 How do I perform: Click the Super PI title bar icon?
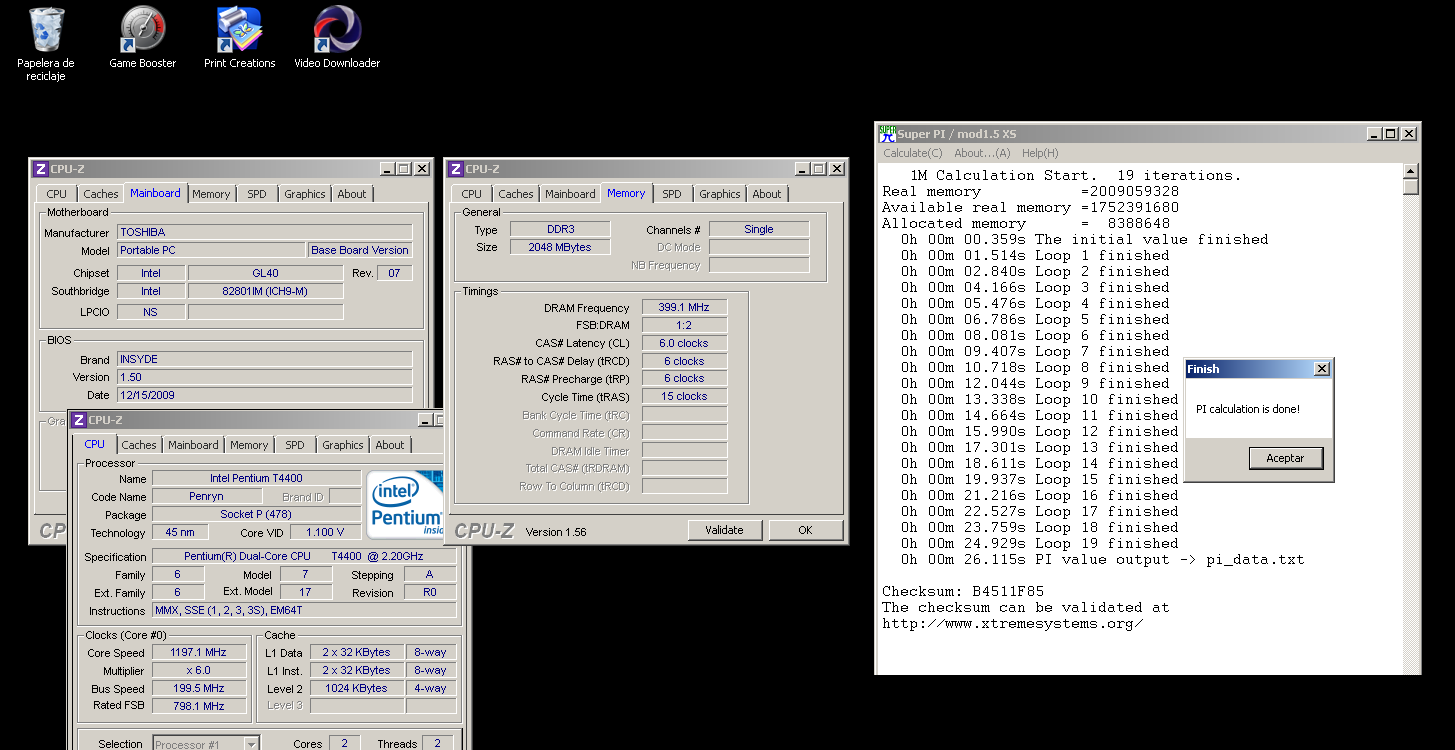tap(887, 134)
